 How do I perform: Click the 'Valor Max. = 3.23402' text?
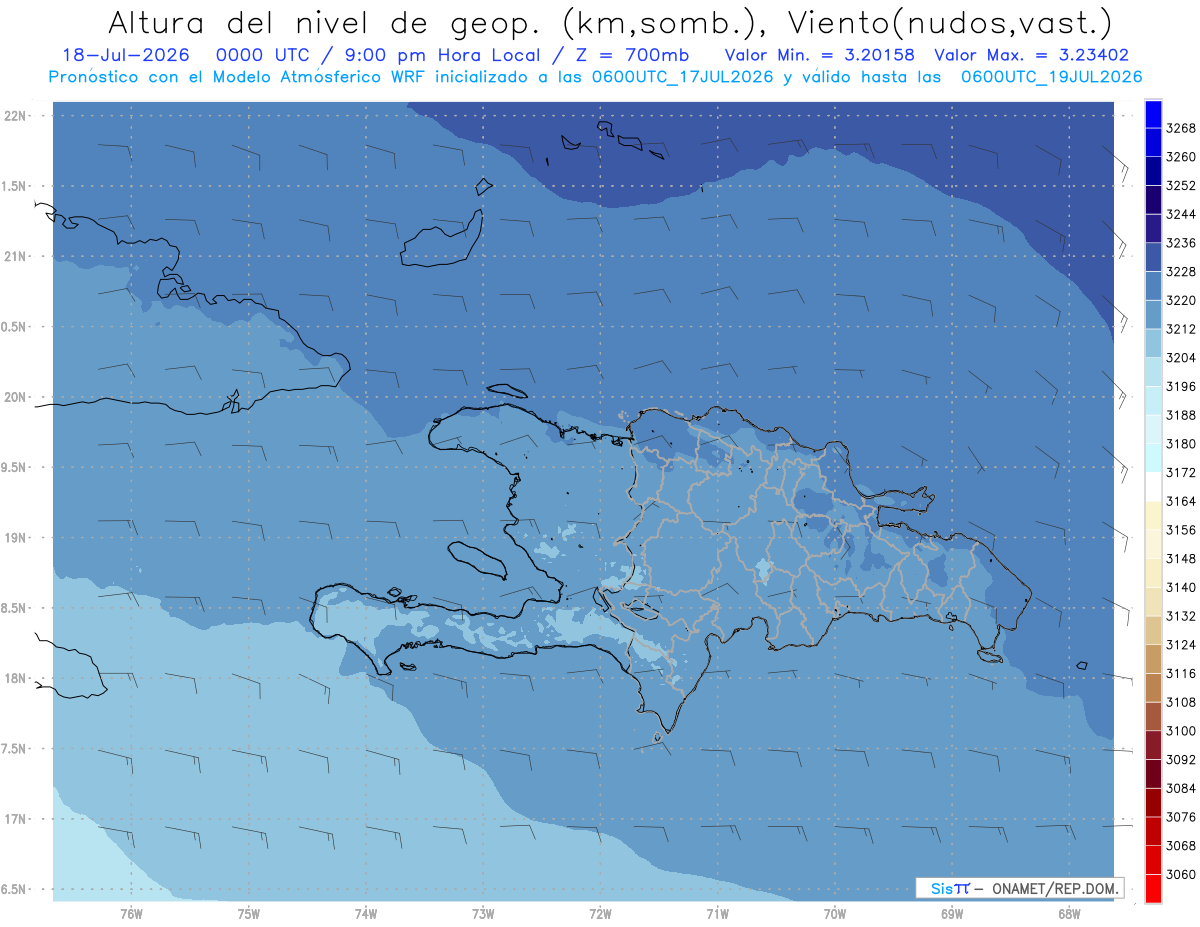[x=1030, y=55]
